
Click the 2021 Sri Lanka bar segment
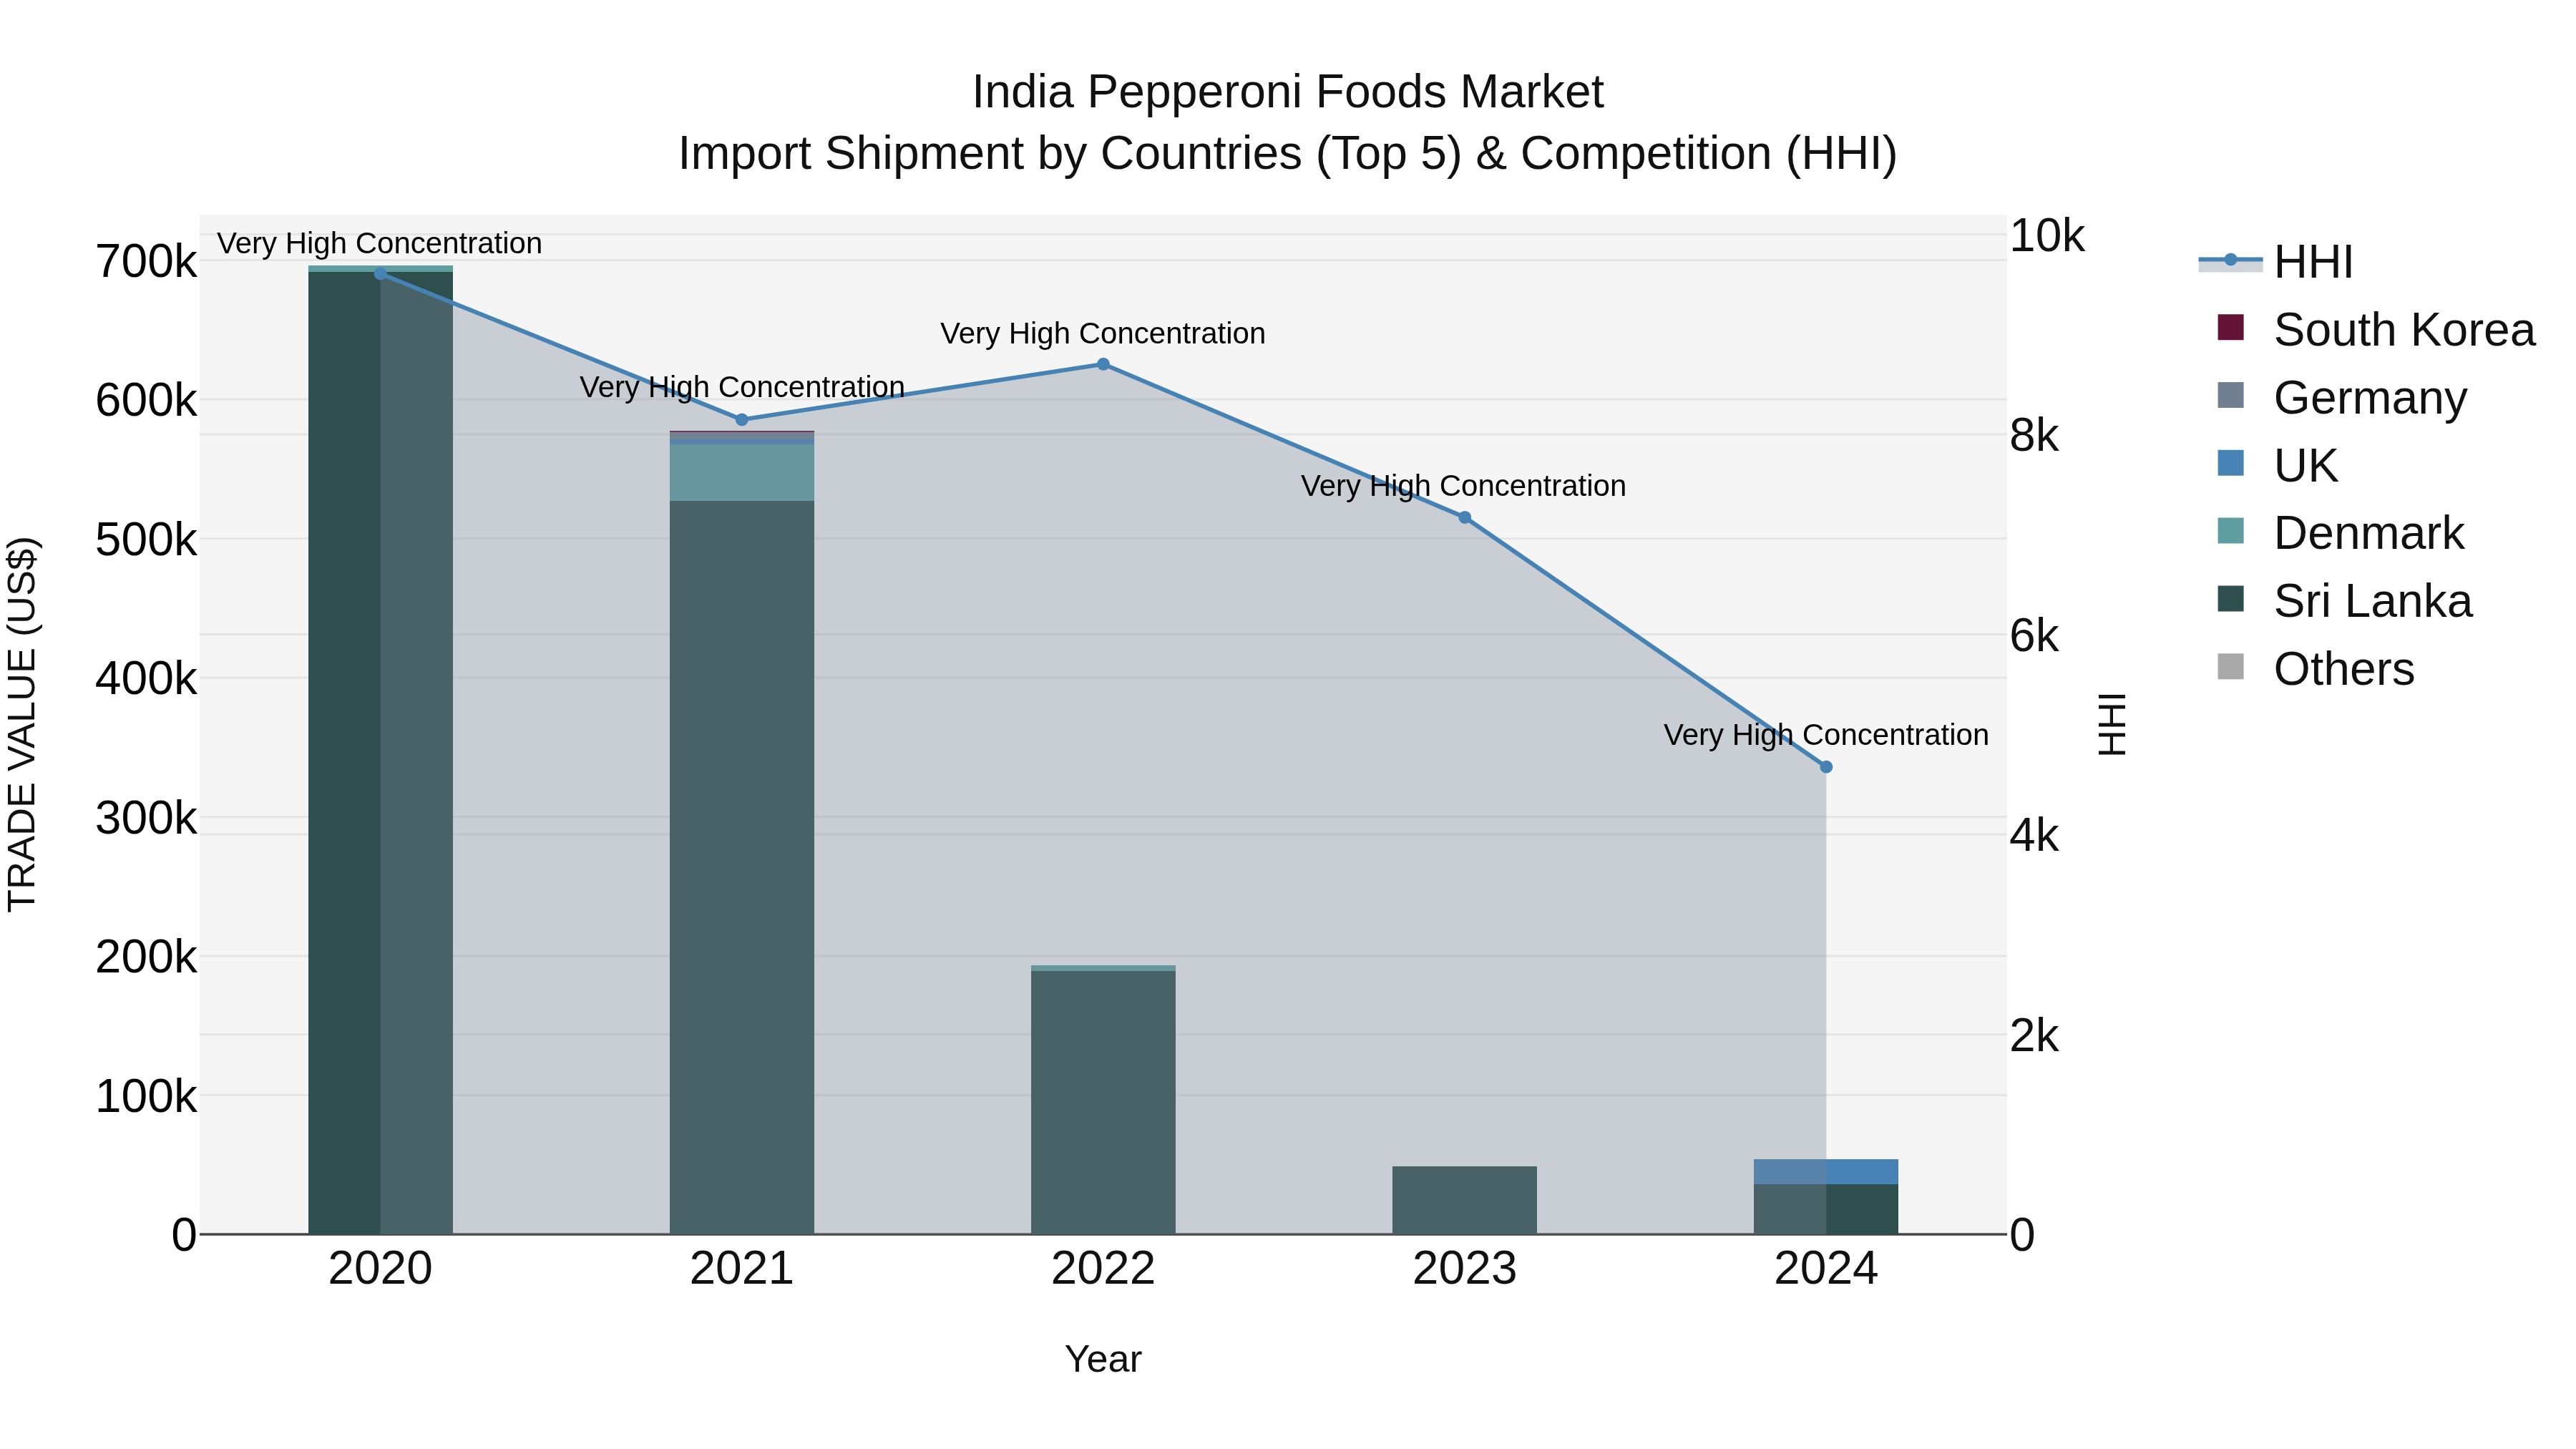(742, 867)
